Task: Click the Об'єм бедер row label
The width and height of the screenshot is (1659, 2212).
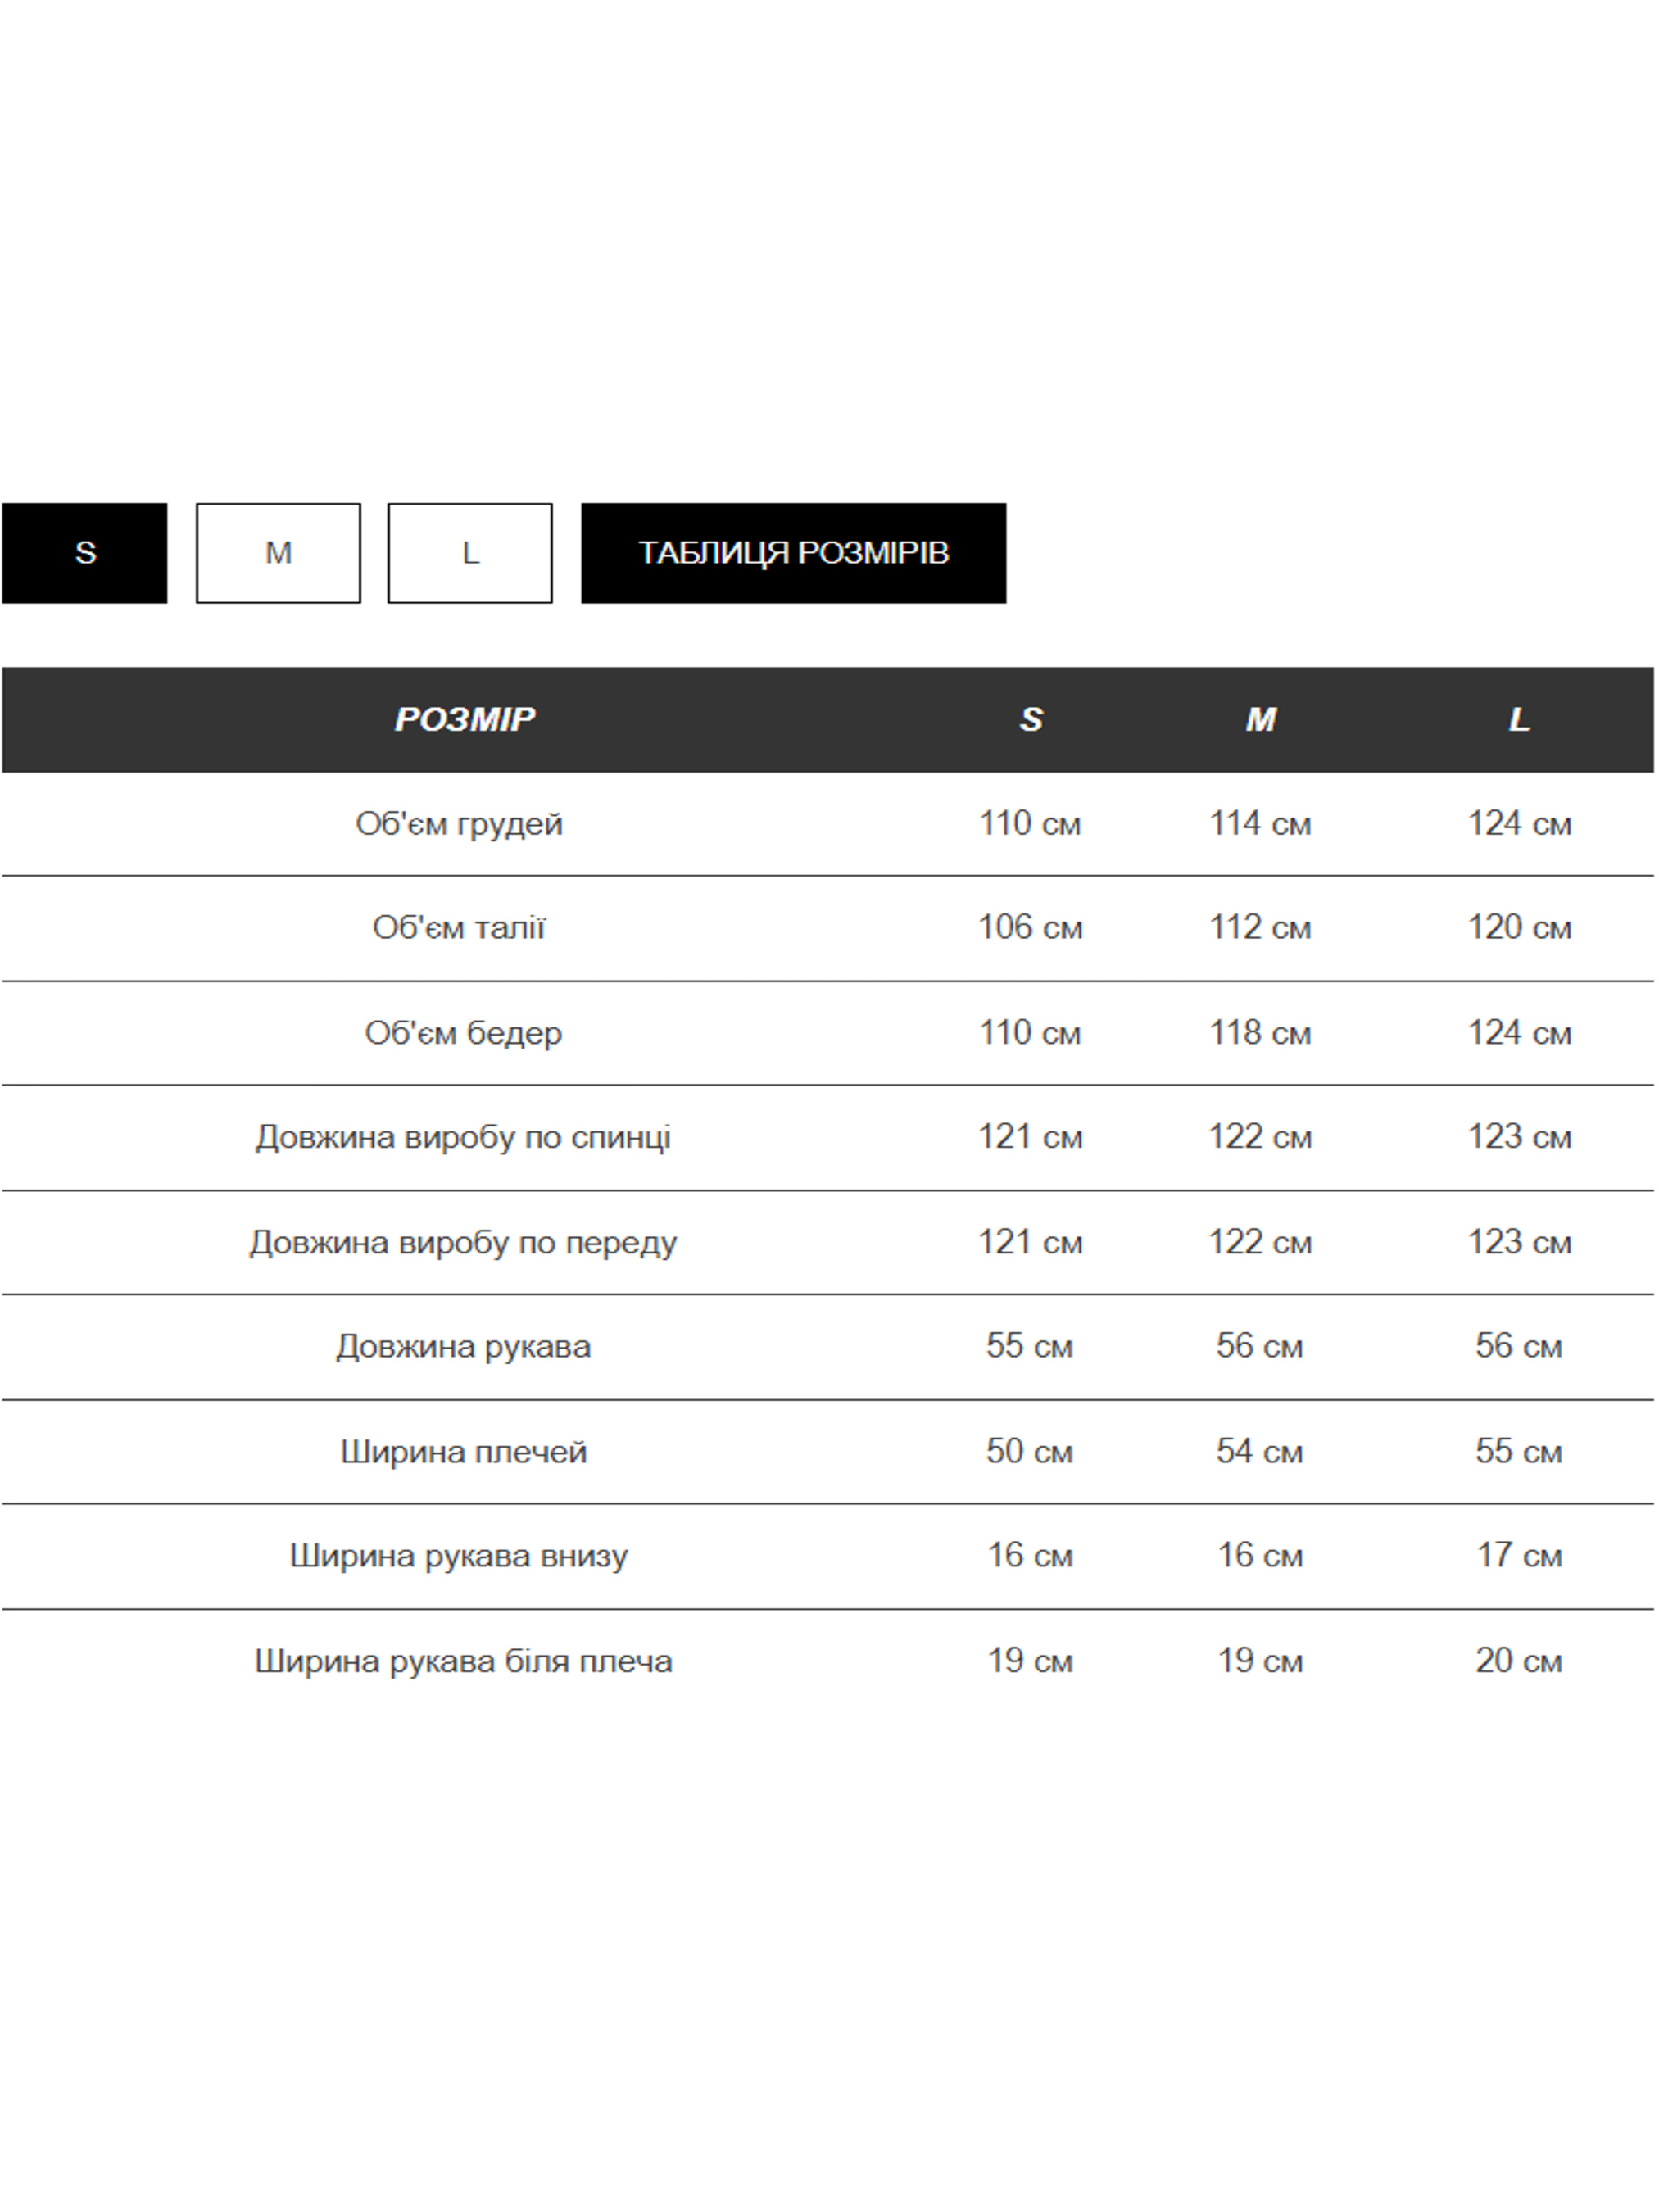Action: pyautogui.click(x=463, y=1033)
